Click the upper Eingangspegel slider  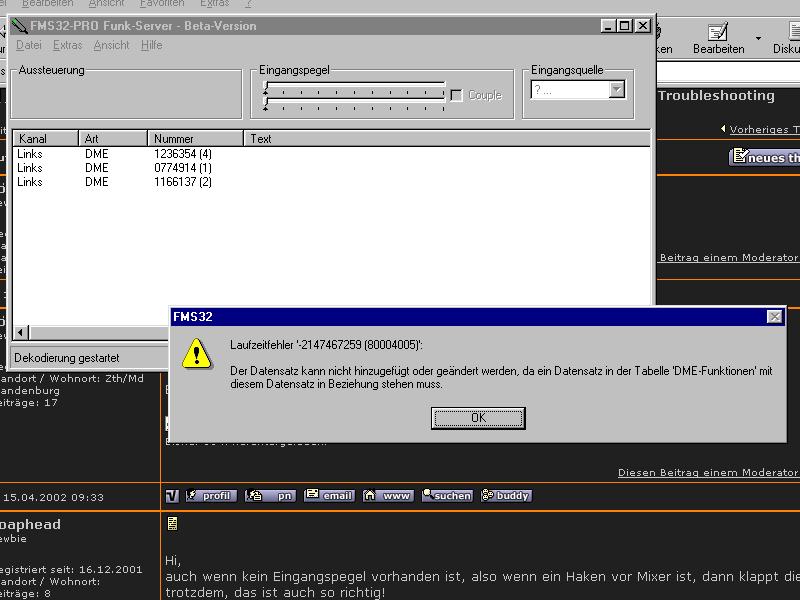[354, 87]
